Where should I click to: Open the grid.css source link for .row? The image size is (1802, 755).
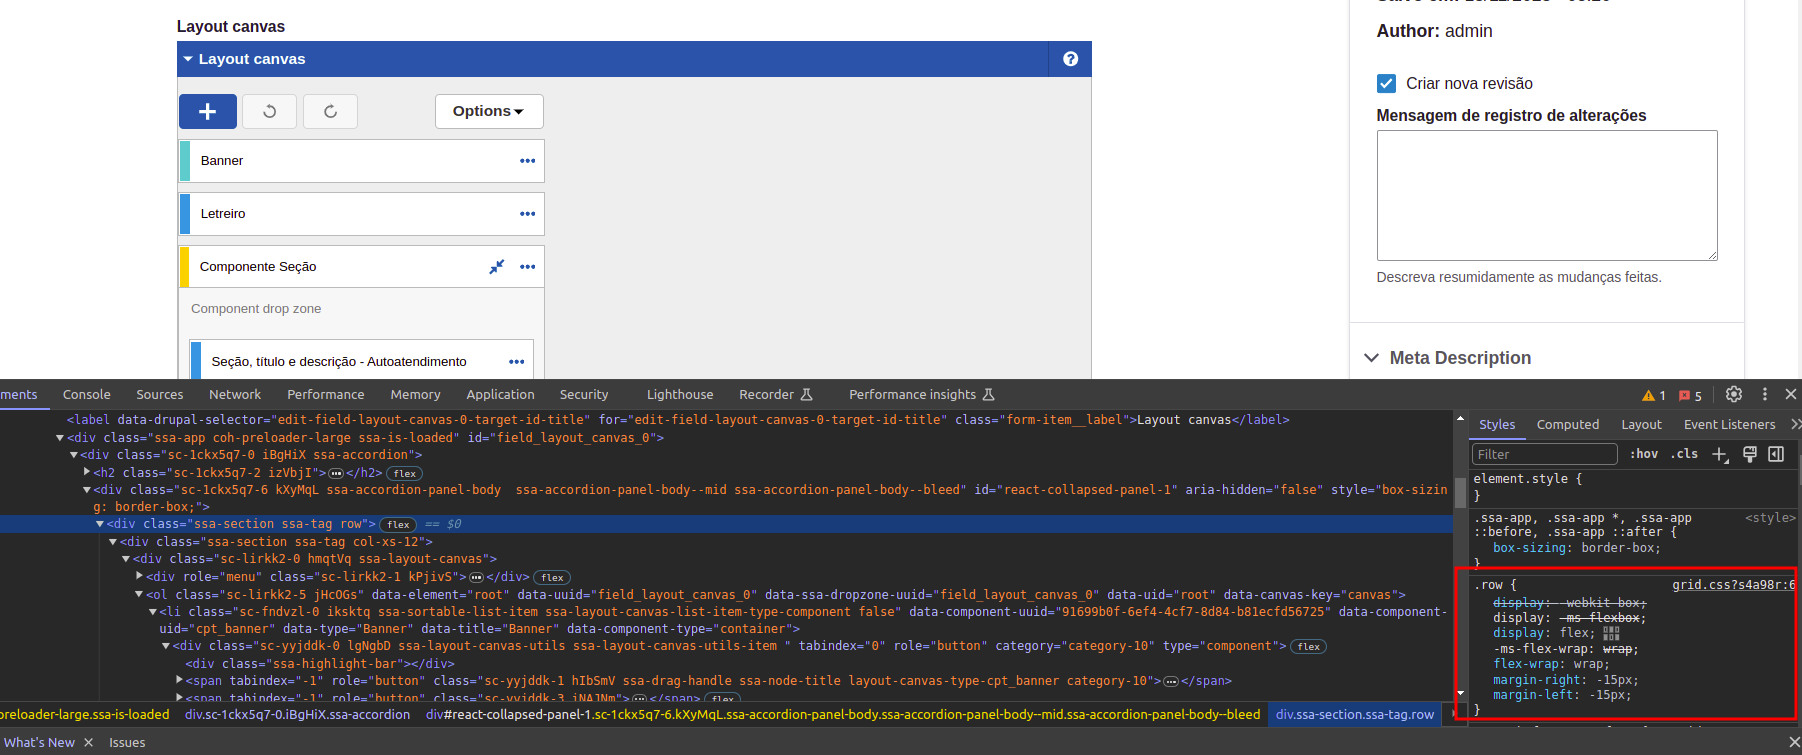click(1732, 585)
